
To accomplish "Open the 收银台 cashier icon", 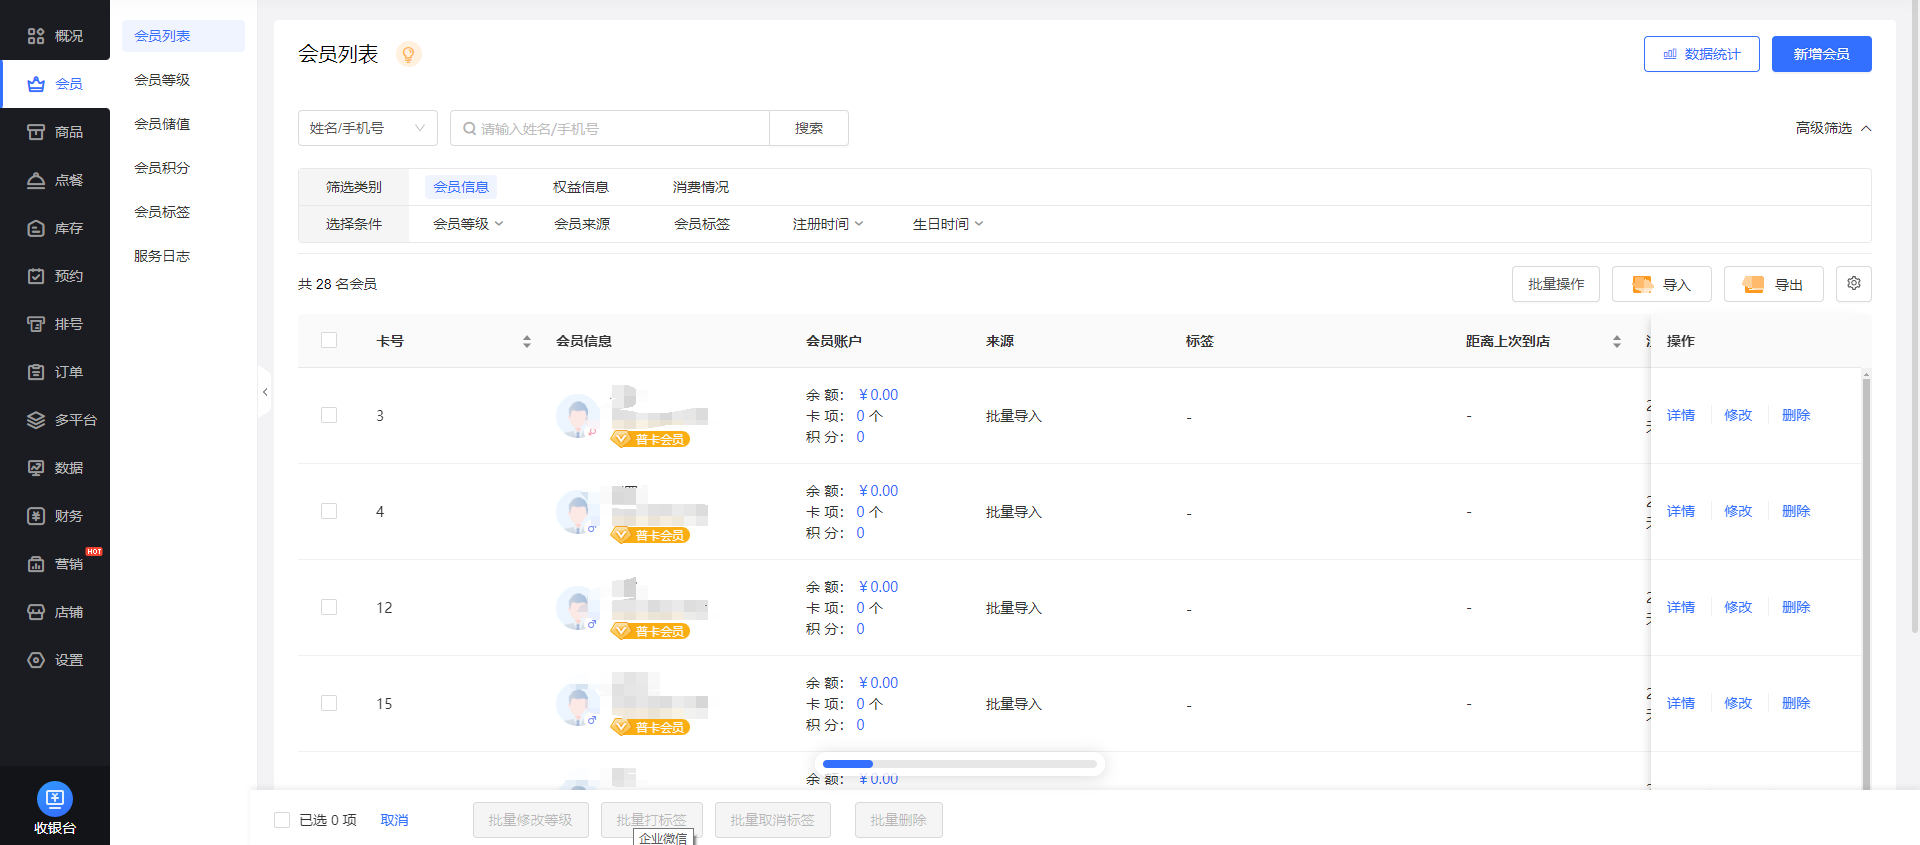I will (x=54, y=799).
